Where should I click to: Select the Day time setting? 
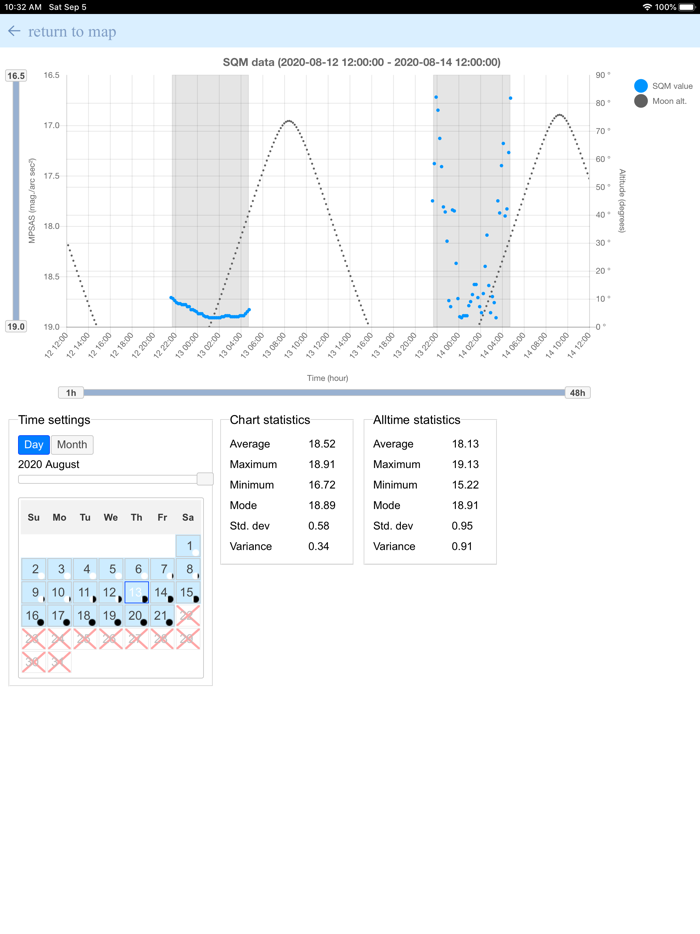[33, 444]
